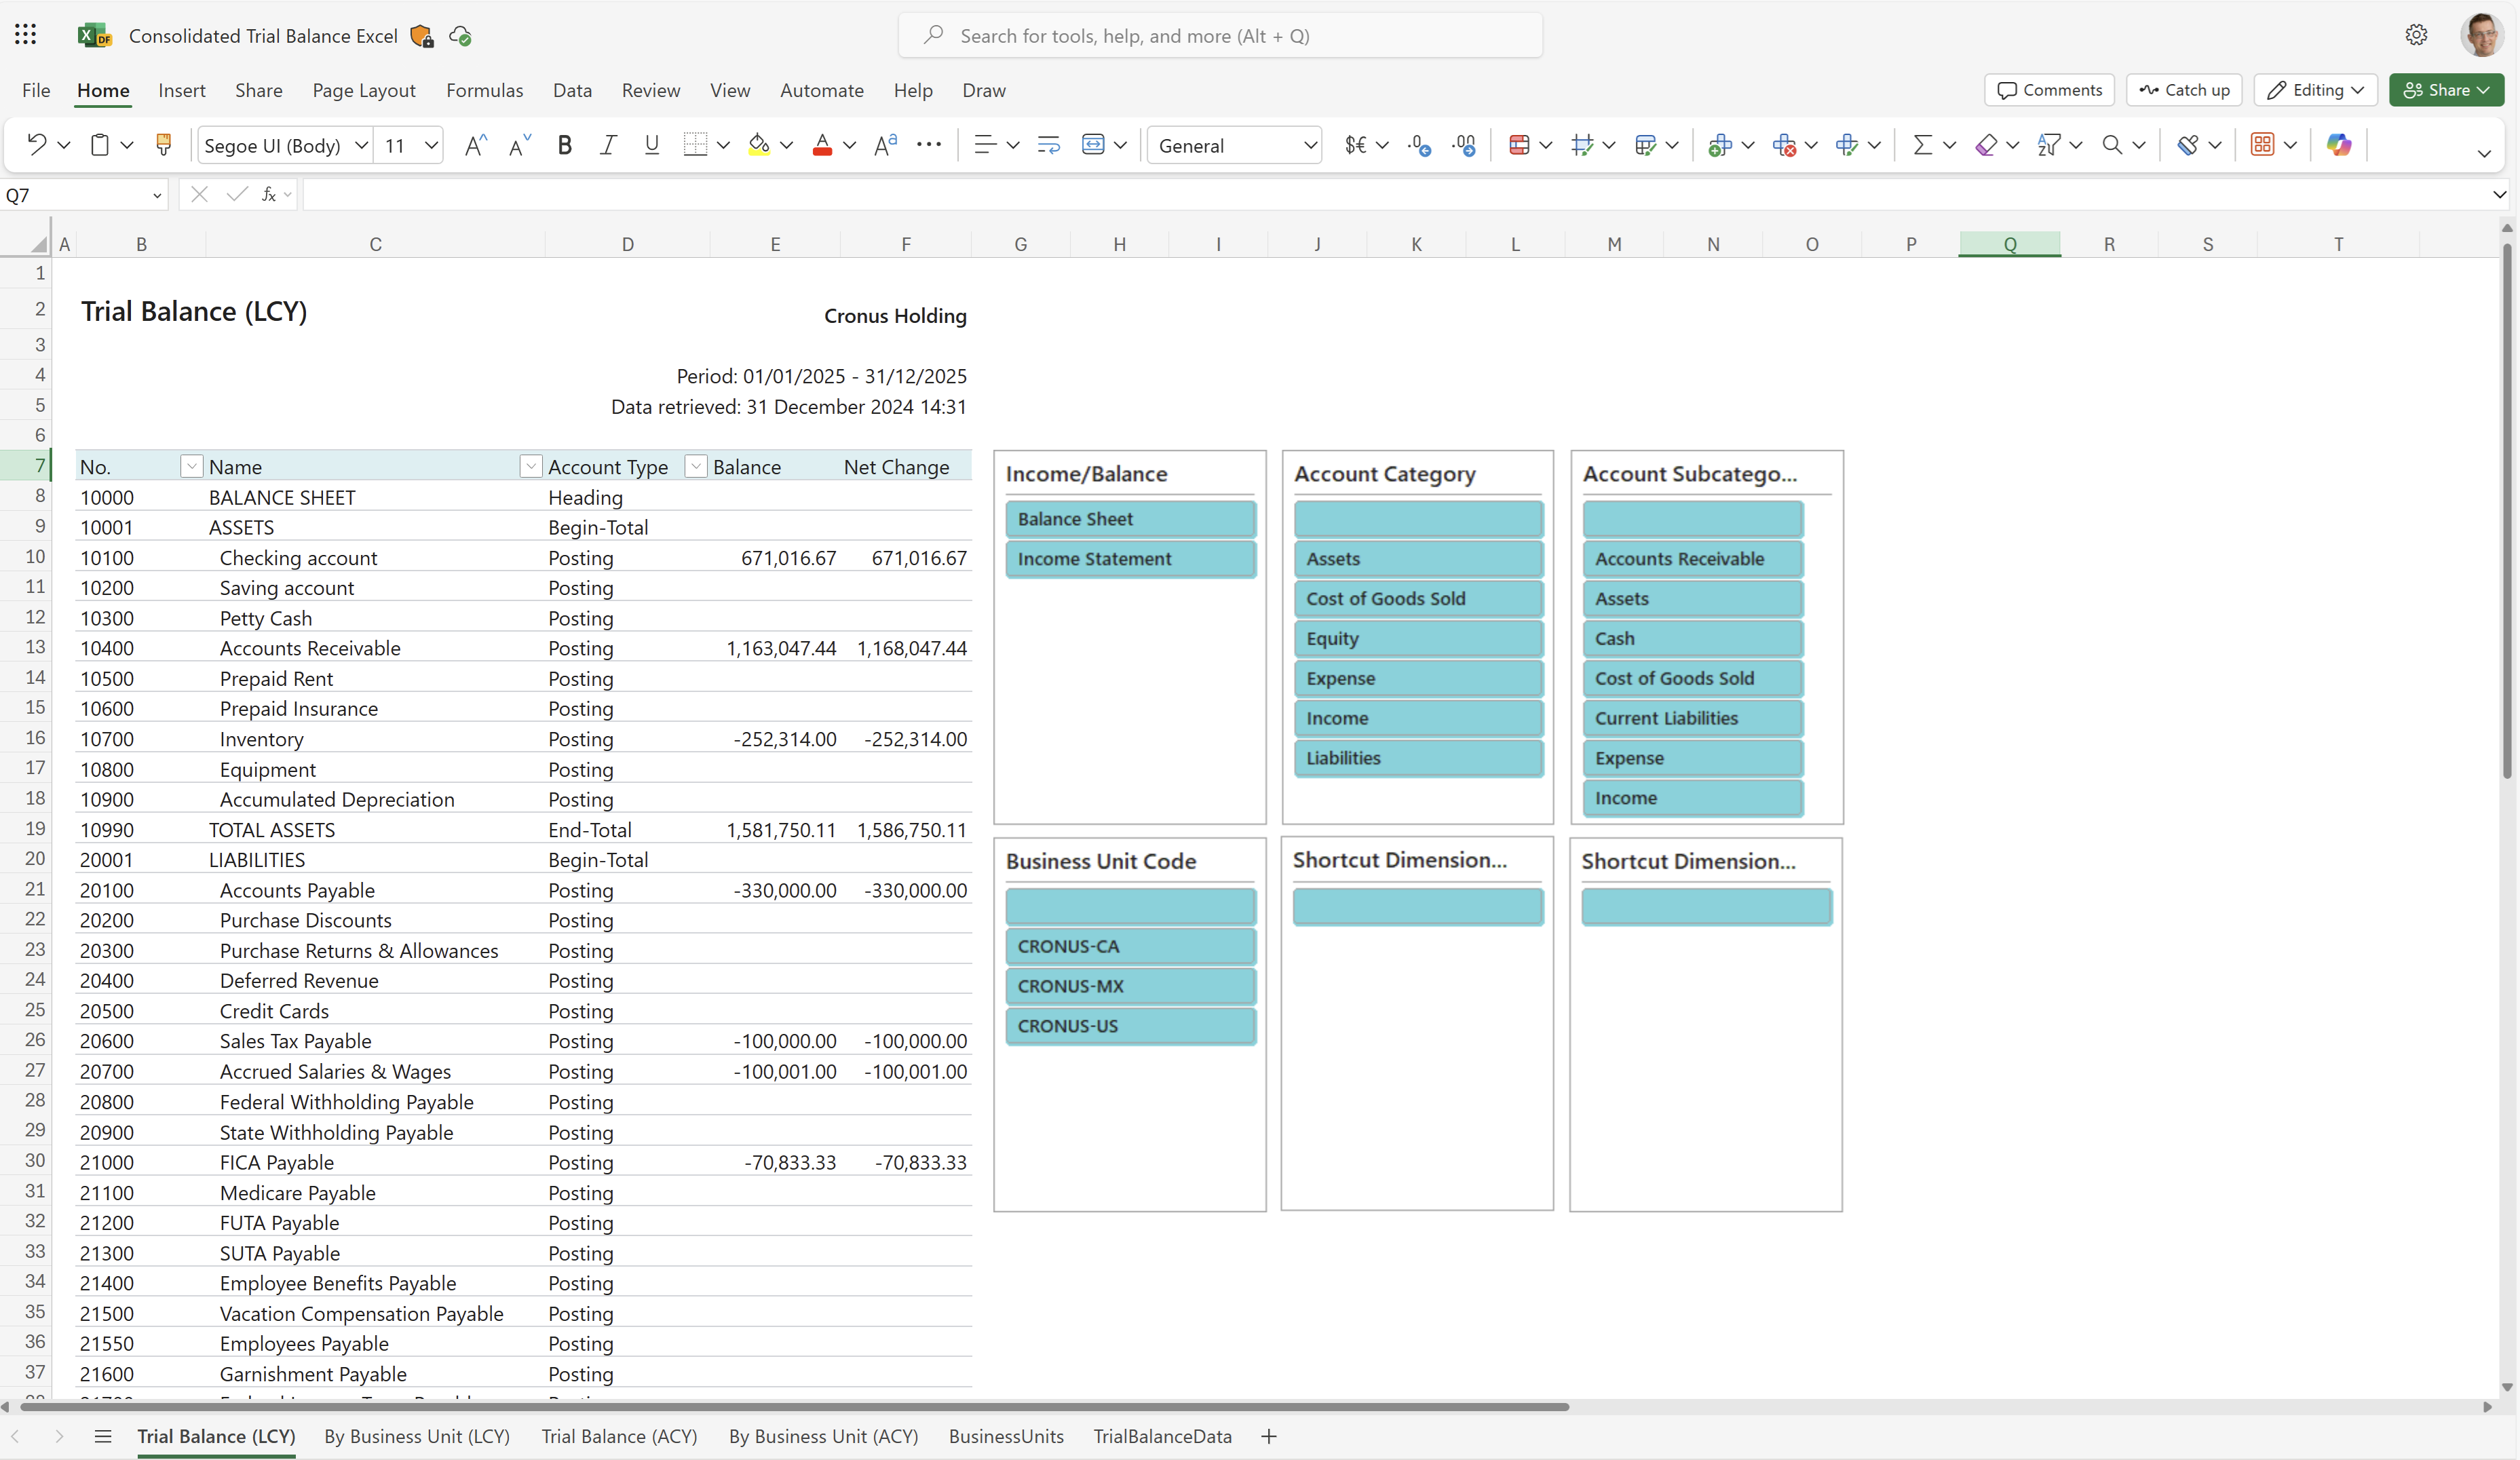Select the General number format dropdown
This screenshot has width=2520, height=1460.
tap(1236, 145)
